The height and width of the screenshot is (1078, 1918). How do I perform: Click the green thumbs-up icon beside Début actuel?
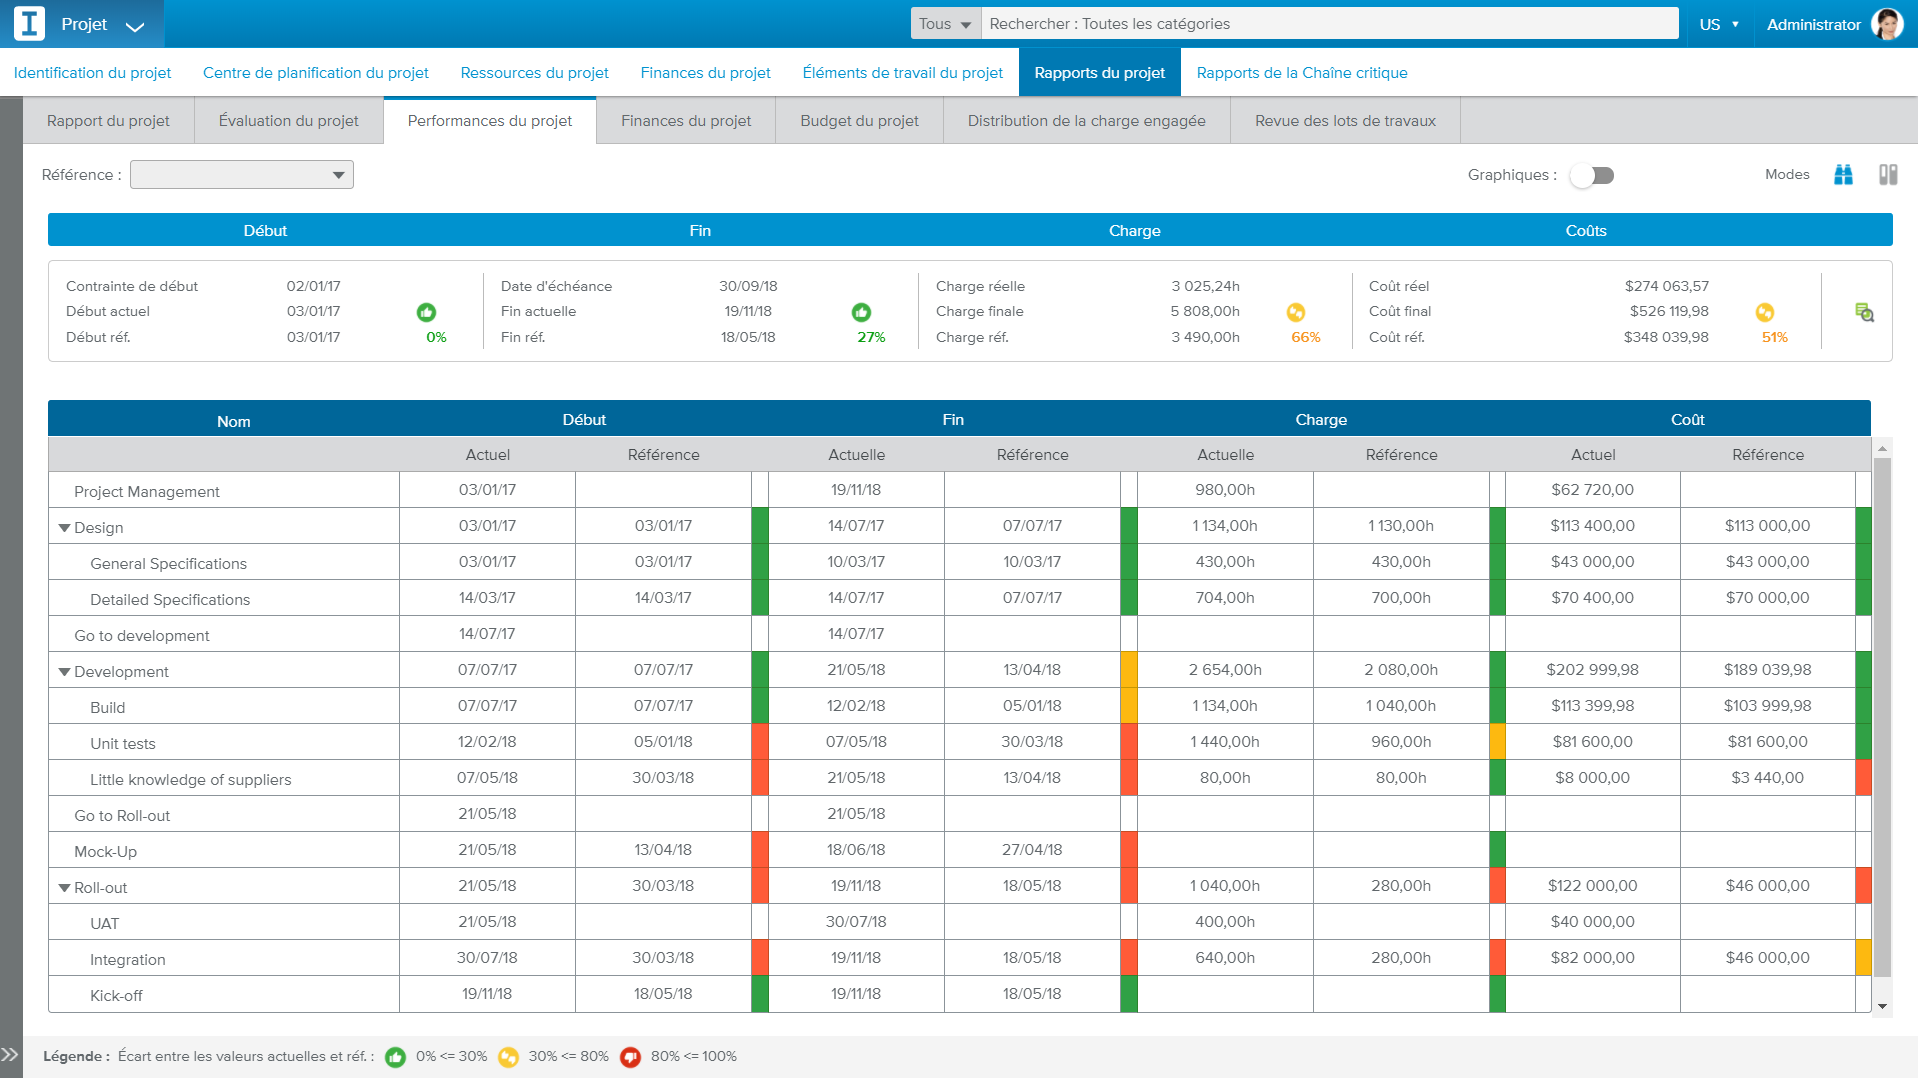426,312
